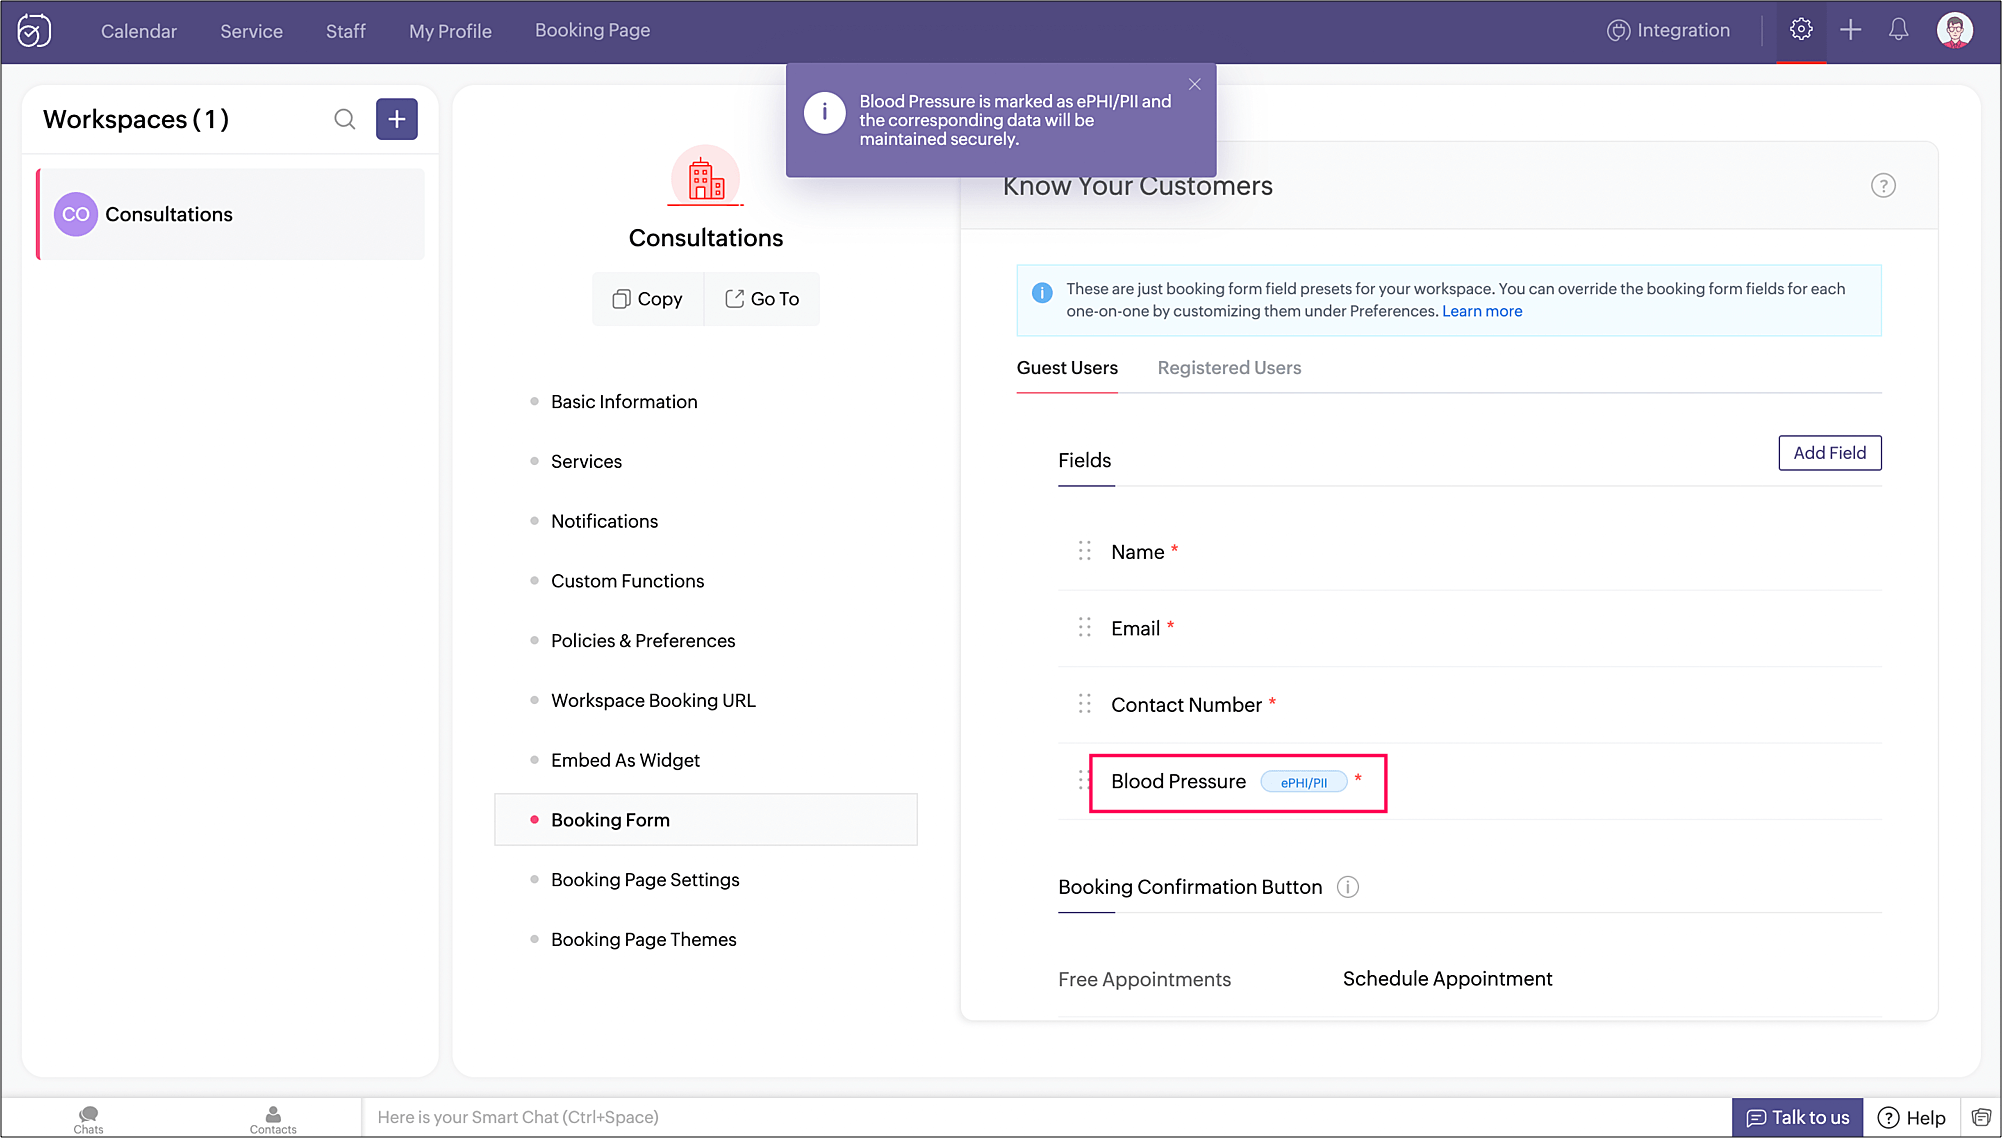2002x1138 pixels.
Task: Add a new workspace with plus button
Action: point(397,120)
